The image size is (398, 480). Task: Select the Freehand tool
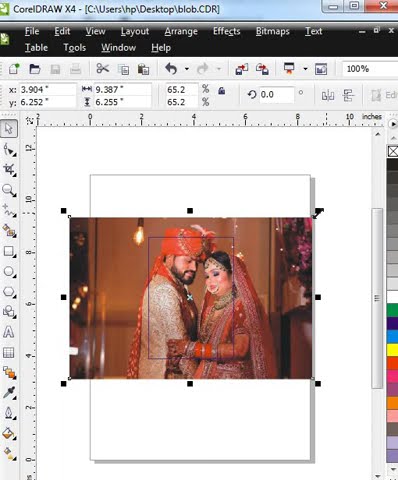(9, 210)
